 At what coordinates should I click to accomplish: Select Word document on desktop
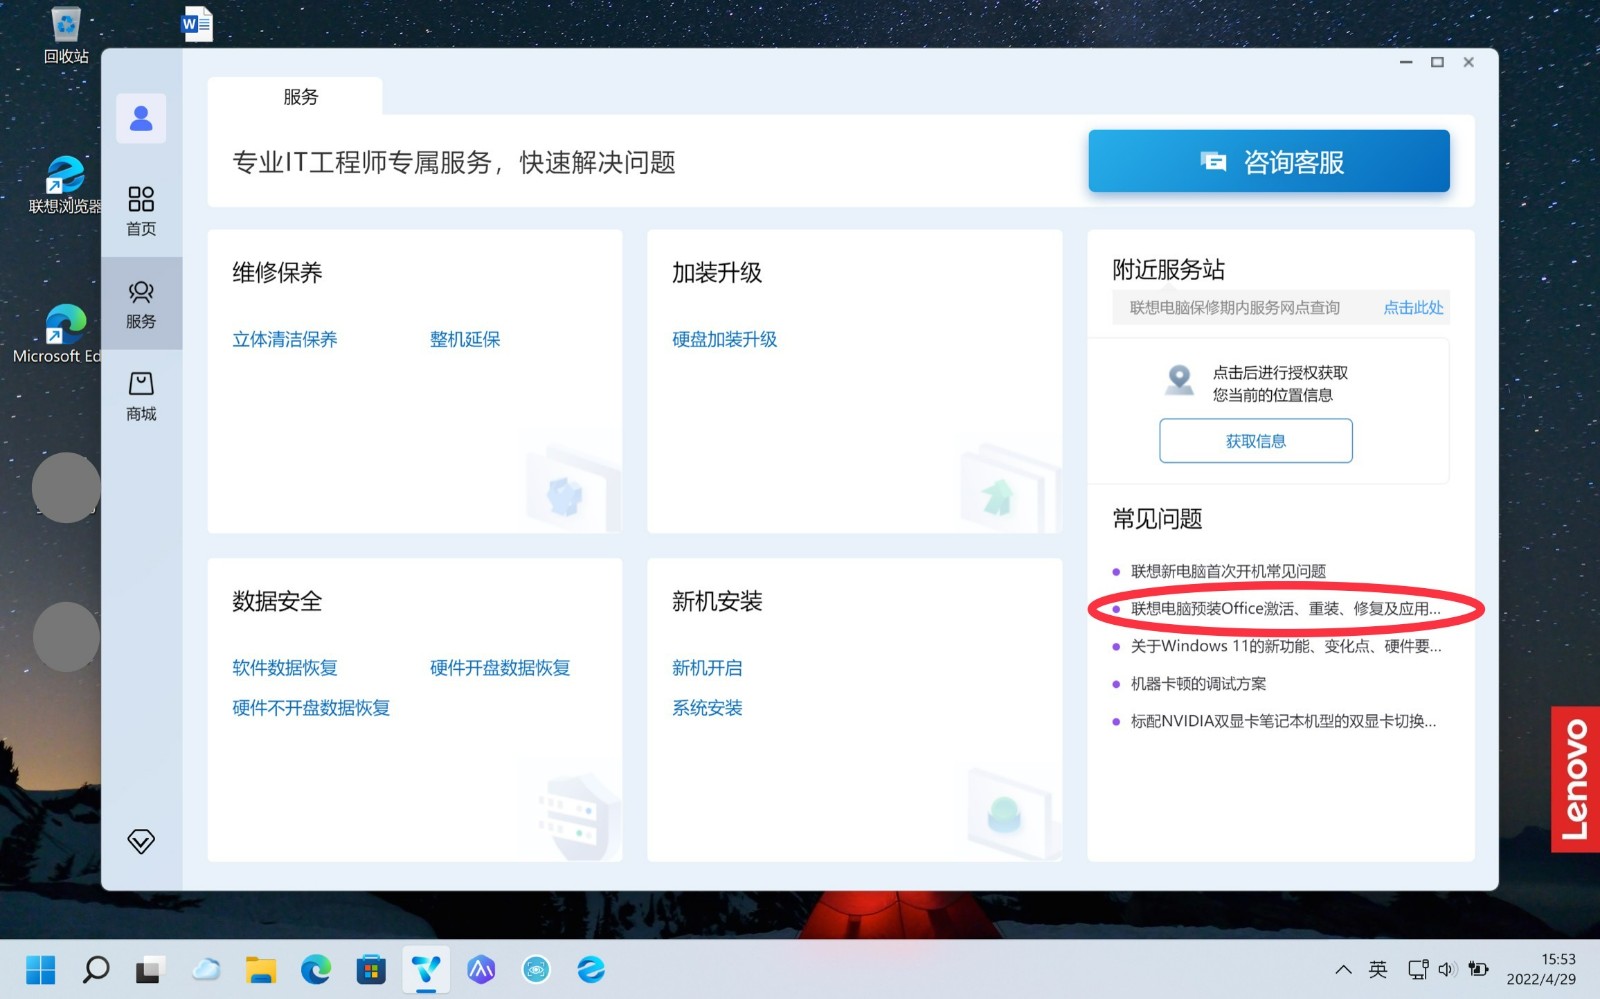[197, 24]
